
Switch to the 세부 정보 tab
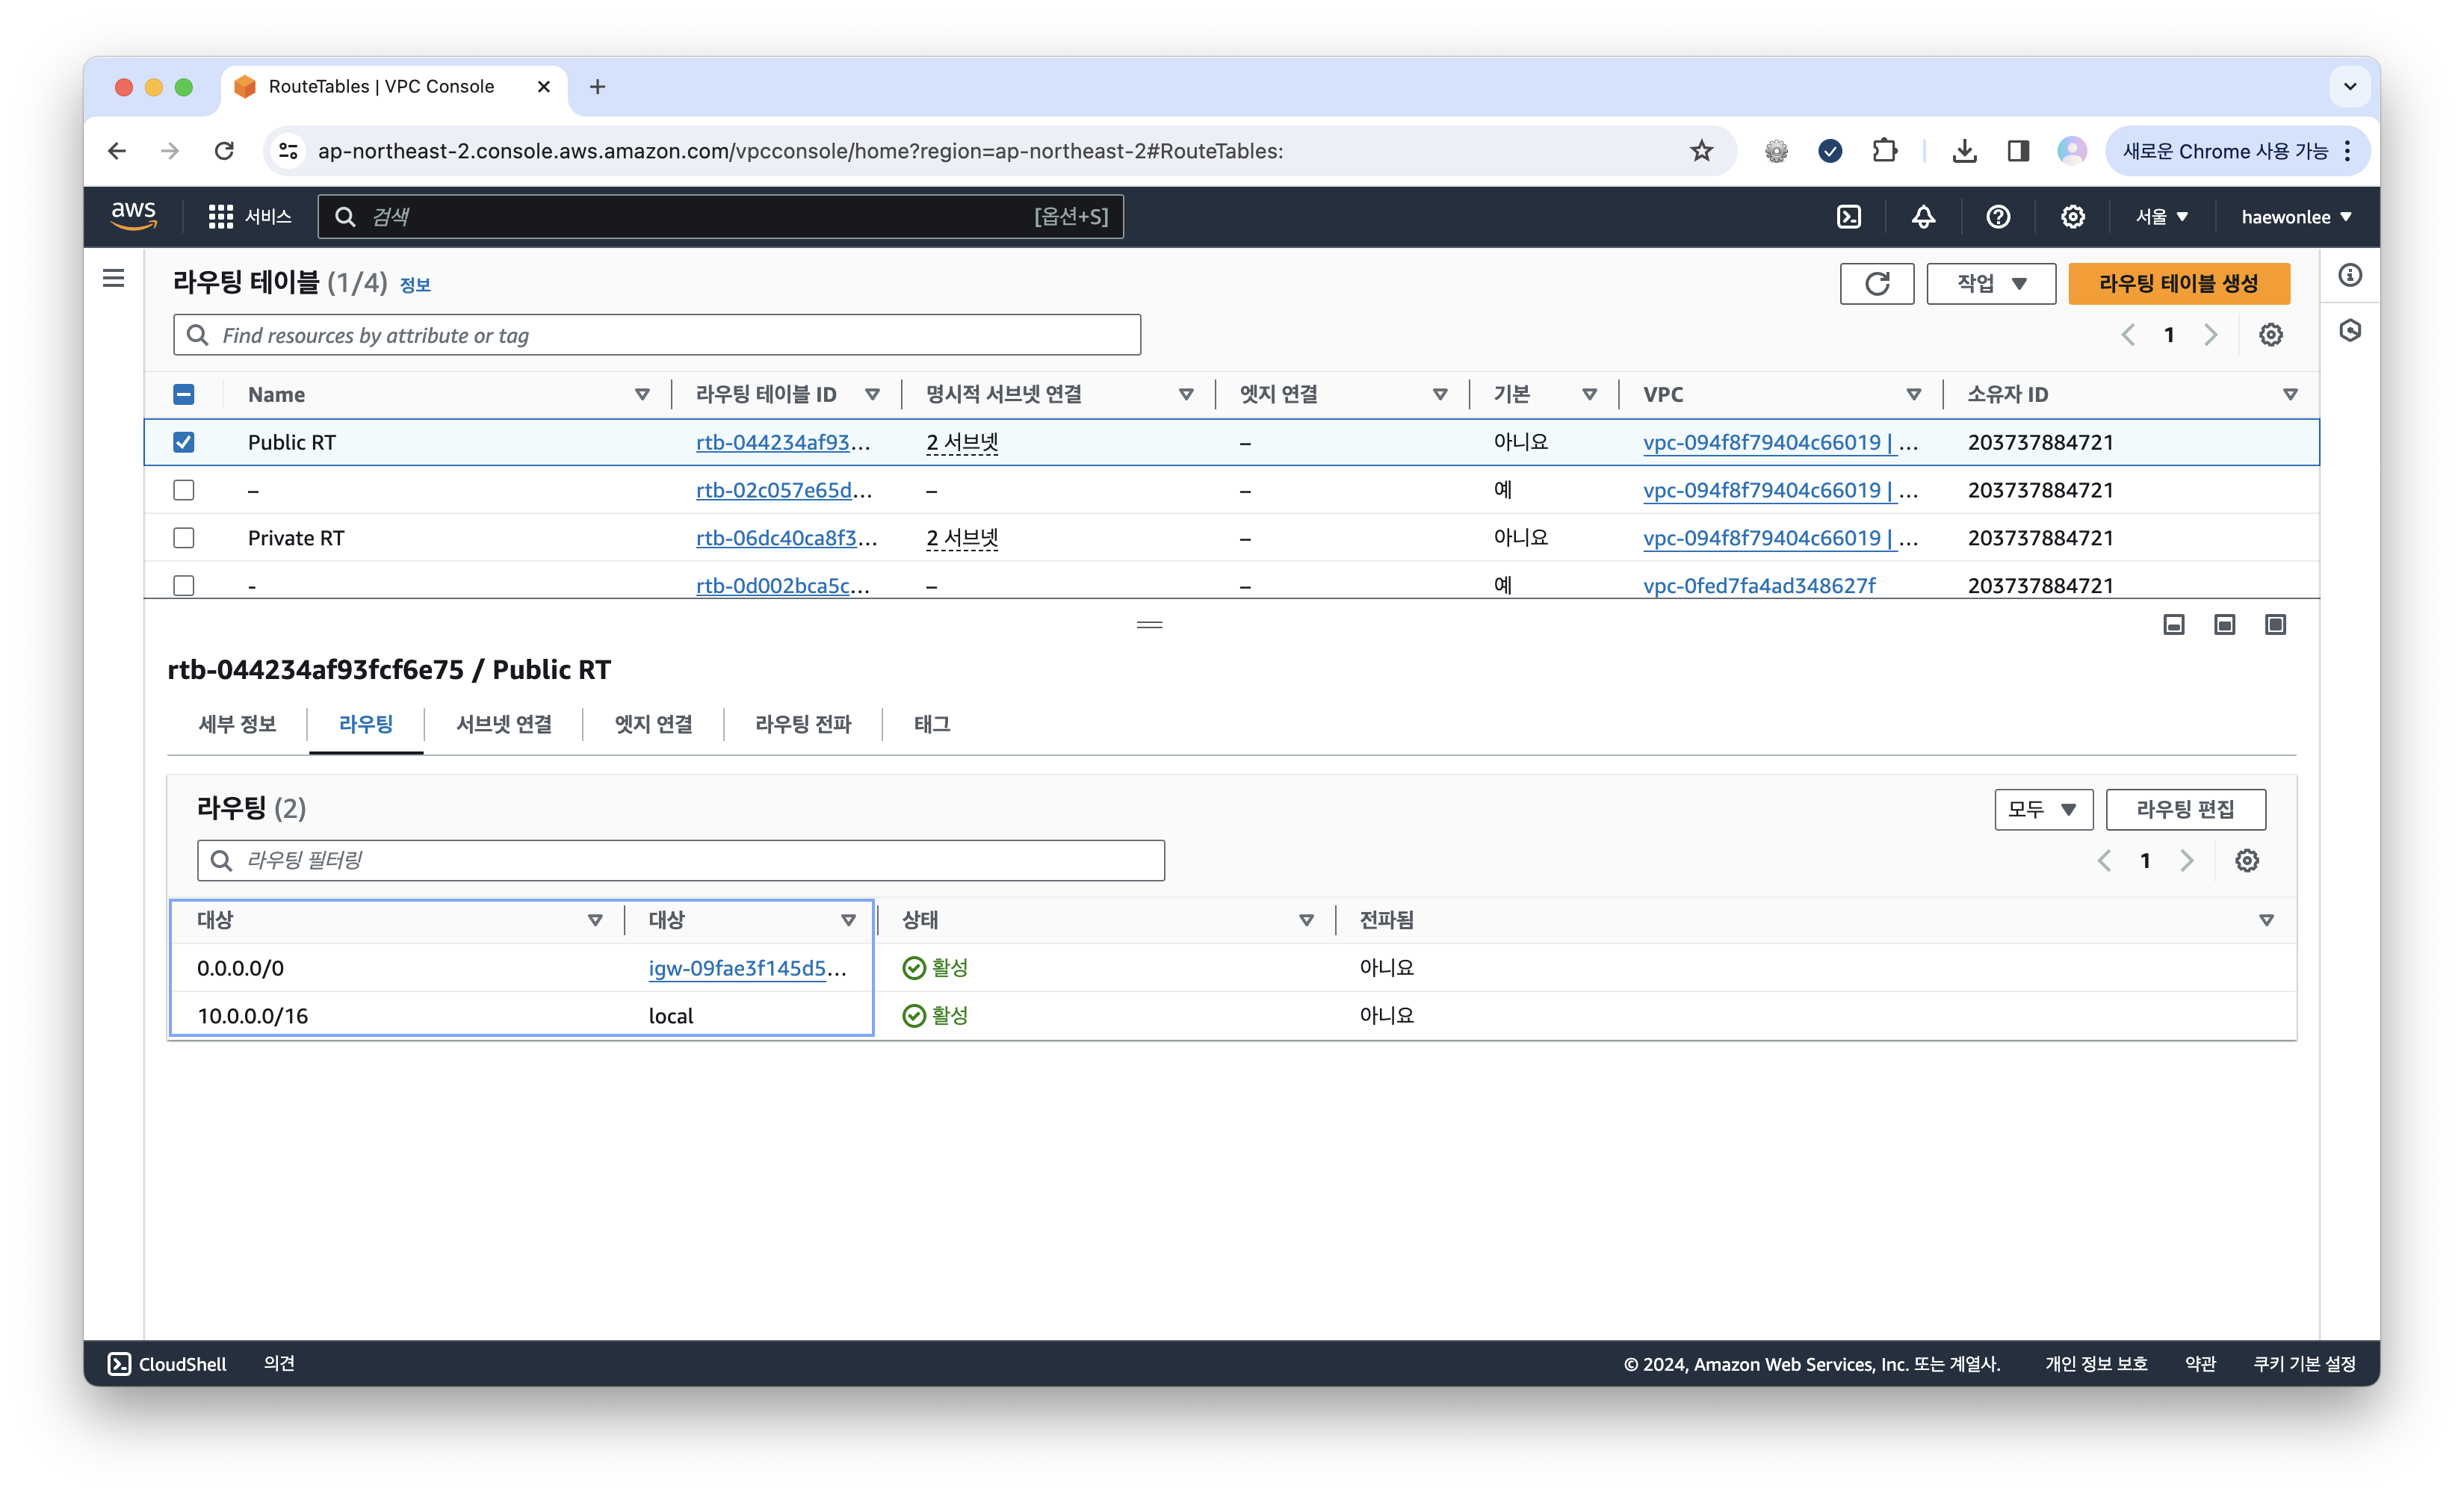[237, 724]
